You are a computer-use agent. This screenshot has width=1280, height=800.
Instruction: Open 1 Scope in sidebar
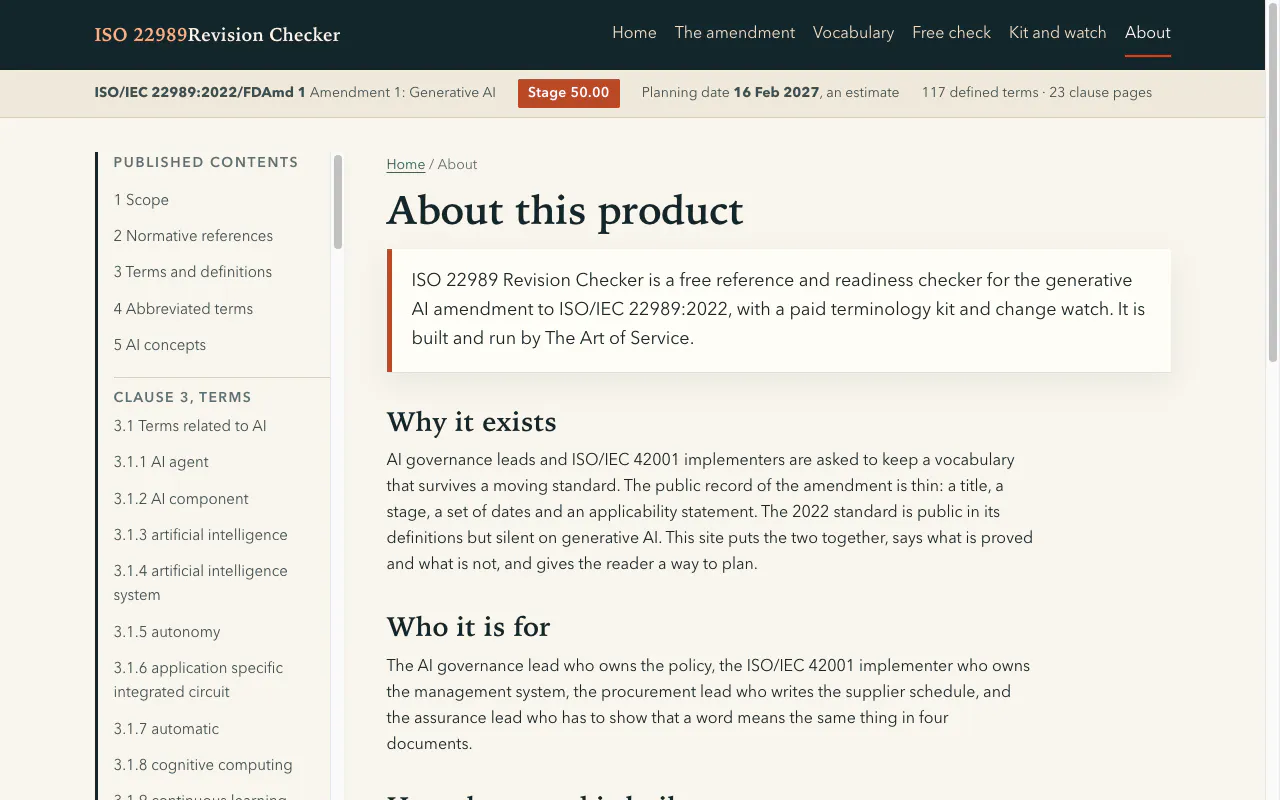[141, 200]
